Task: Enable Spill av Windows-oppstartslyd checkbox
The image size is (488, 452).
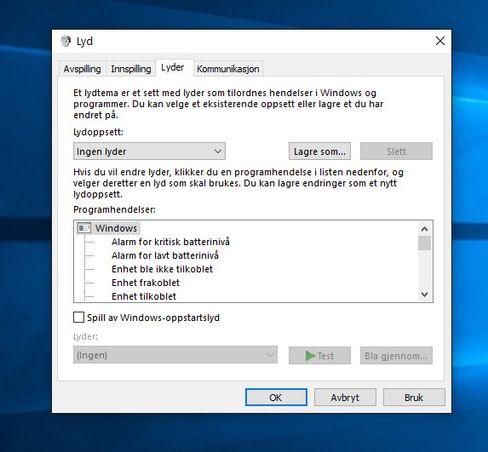Action: click(79, 317)
